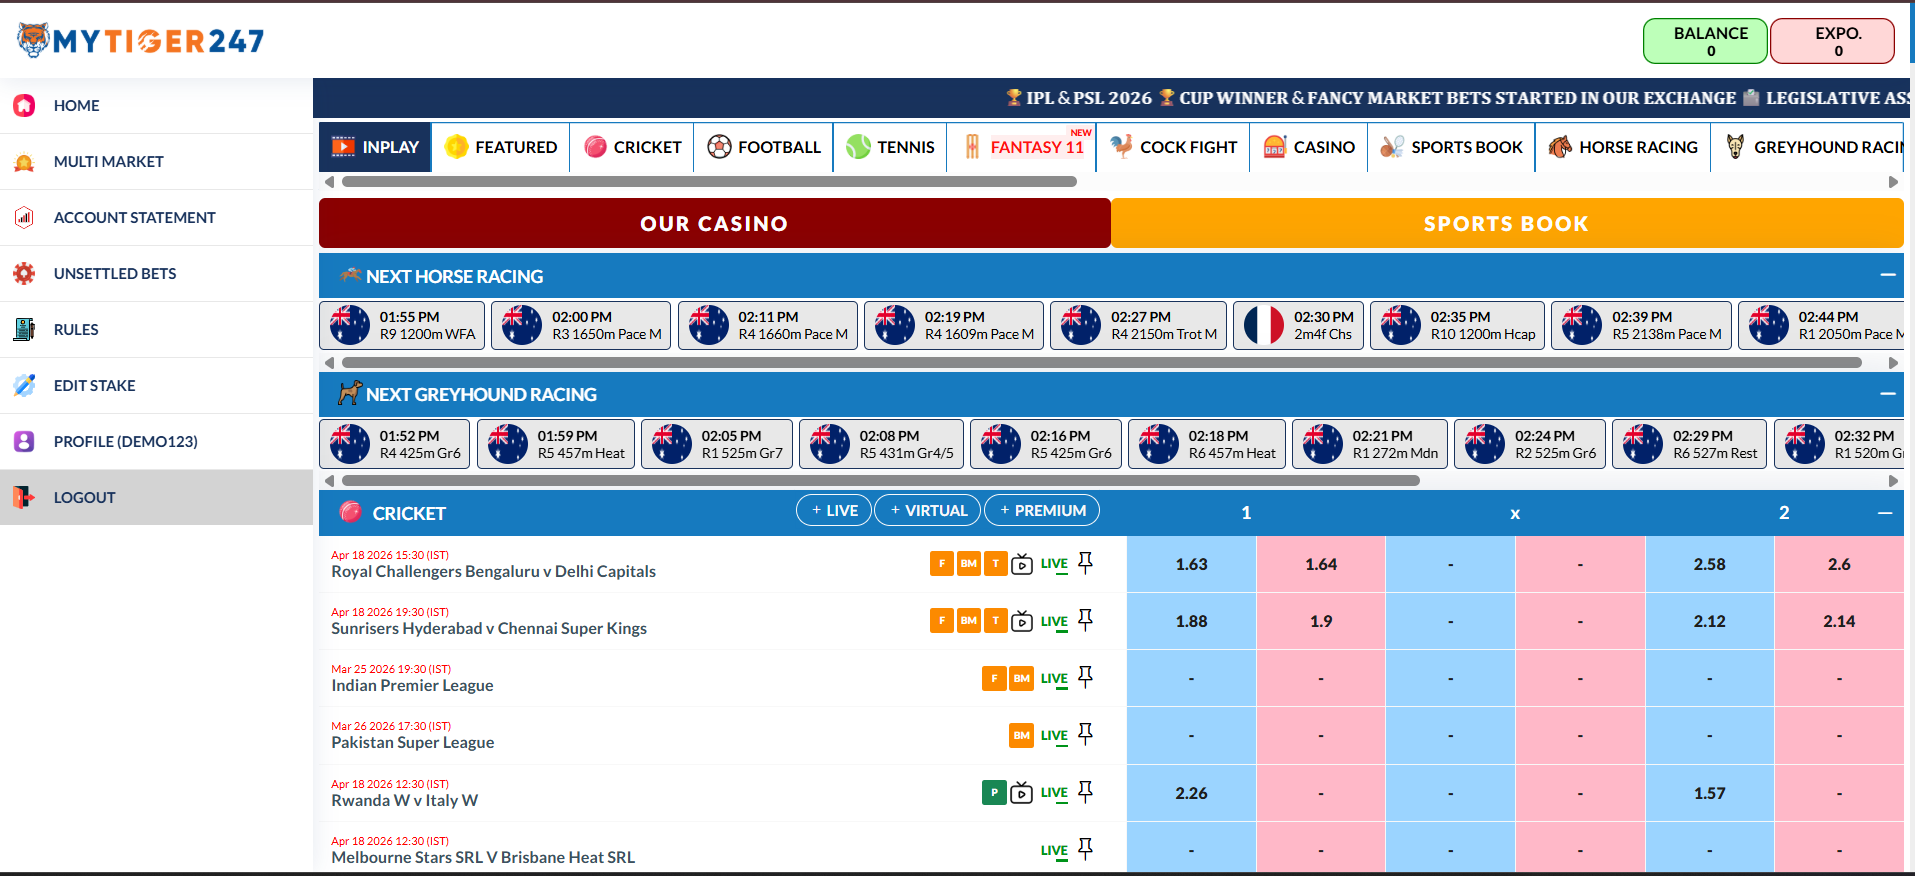Open 02:21 PM R1 272m Mdn greyhound race
This screenshot has width=1915, height=876.
coord(1370,444)
